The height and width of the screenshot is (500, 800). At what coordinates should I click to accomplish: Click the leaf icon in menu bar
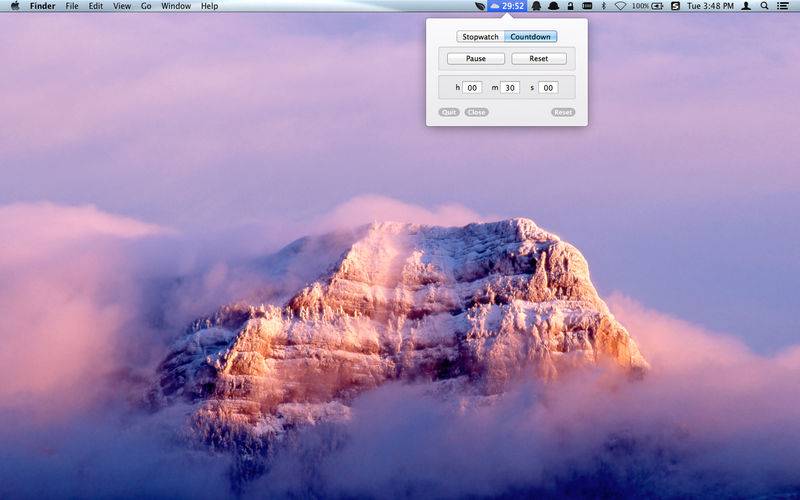tap(480, 6)
